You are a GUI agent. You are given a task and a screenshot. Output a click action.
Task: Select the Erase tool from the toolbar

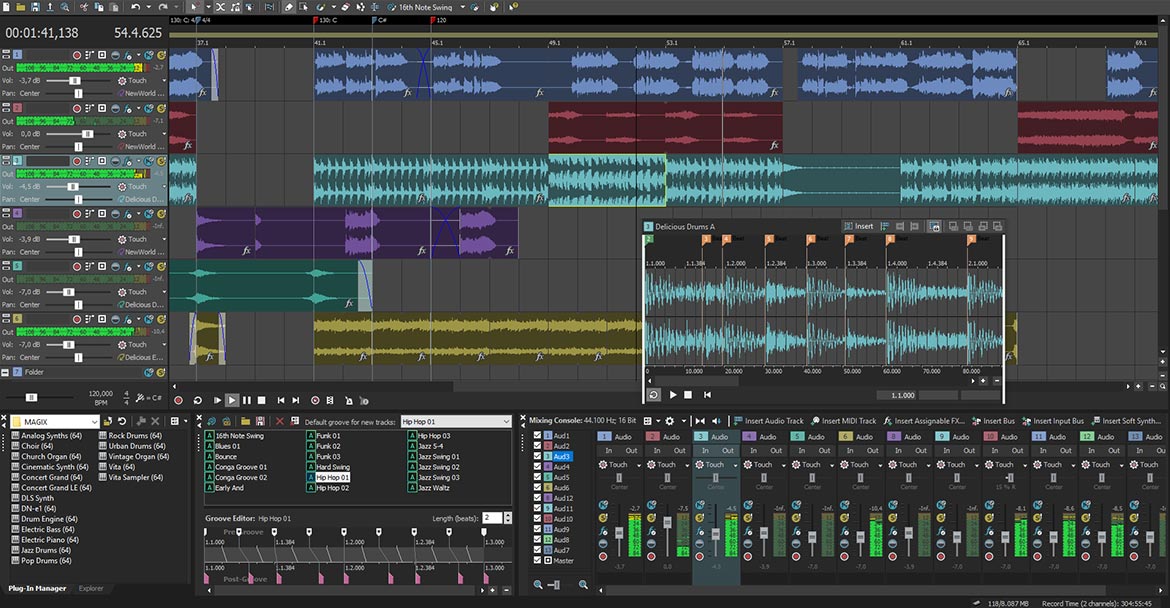[x=345, y=8]
